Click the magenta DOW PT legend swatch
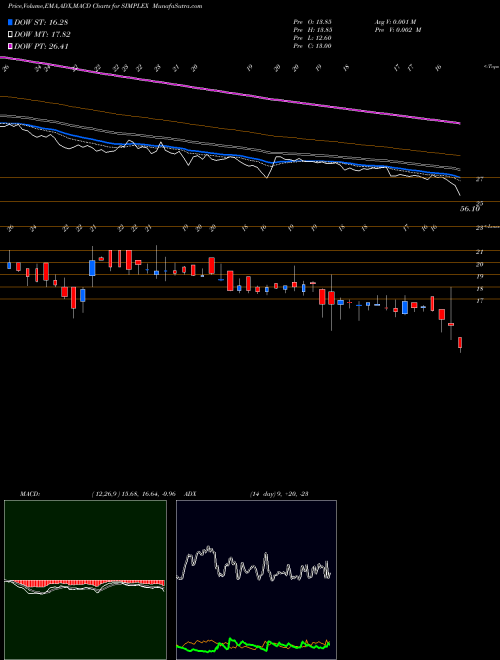The width and height of the screenshot is (500, 660). pos(11,46)
